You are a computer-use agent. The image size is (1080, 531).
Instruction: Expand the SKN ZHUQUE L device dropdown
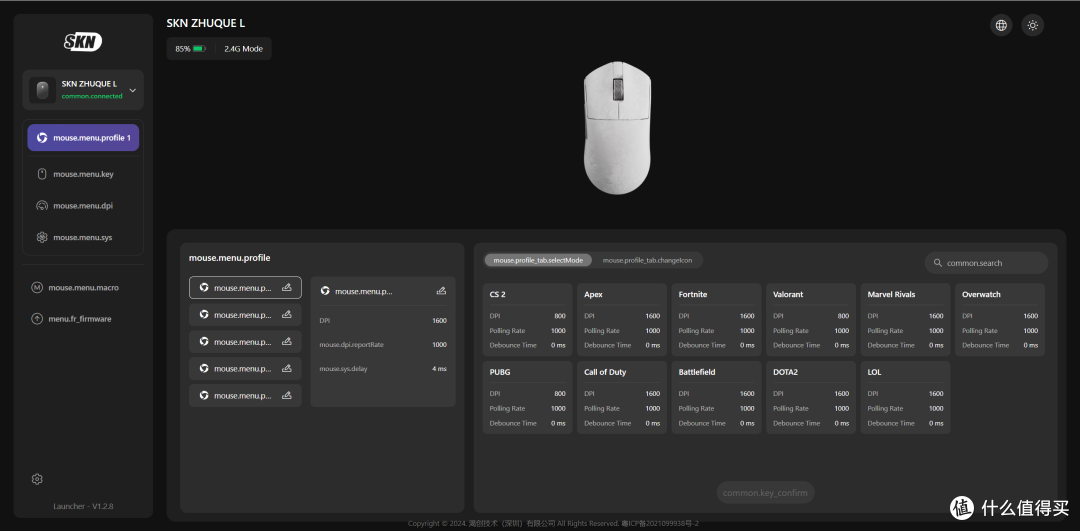click(x=133, y=90)
